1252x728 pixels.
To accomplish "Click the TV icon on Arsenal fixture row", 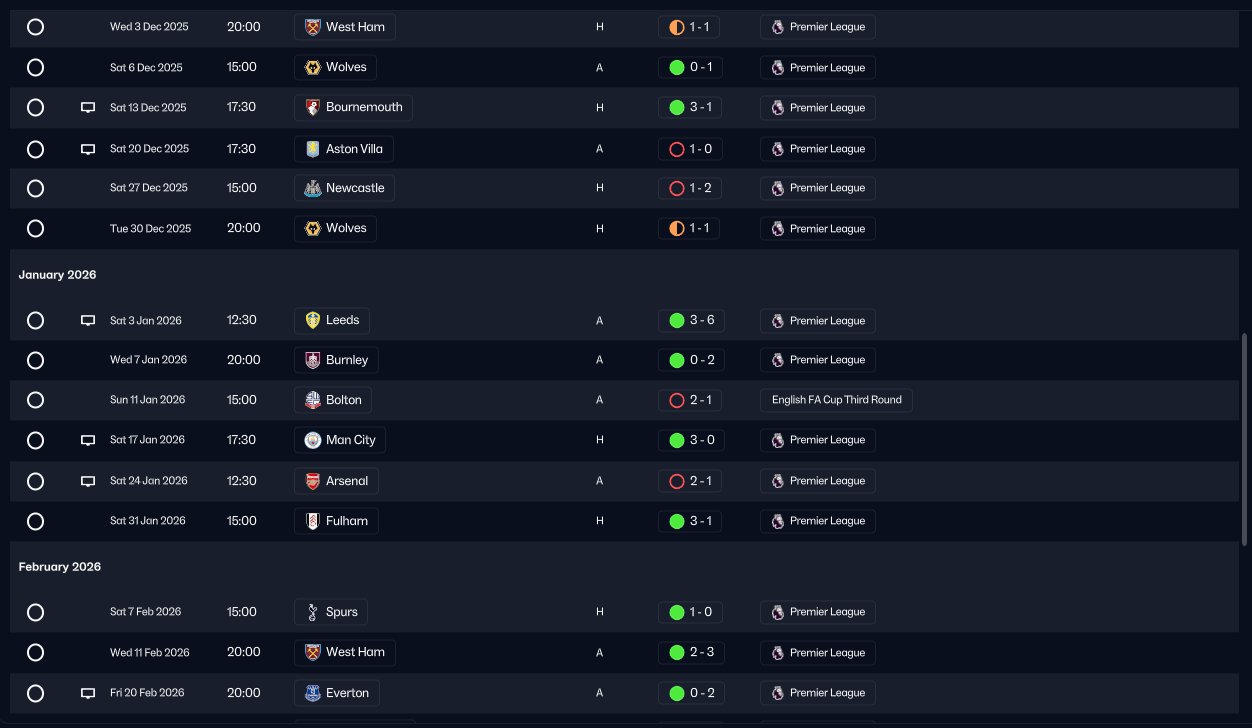I will coord(88,481).
